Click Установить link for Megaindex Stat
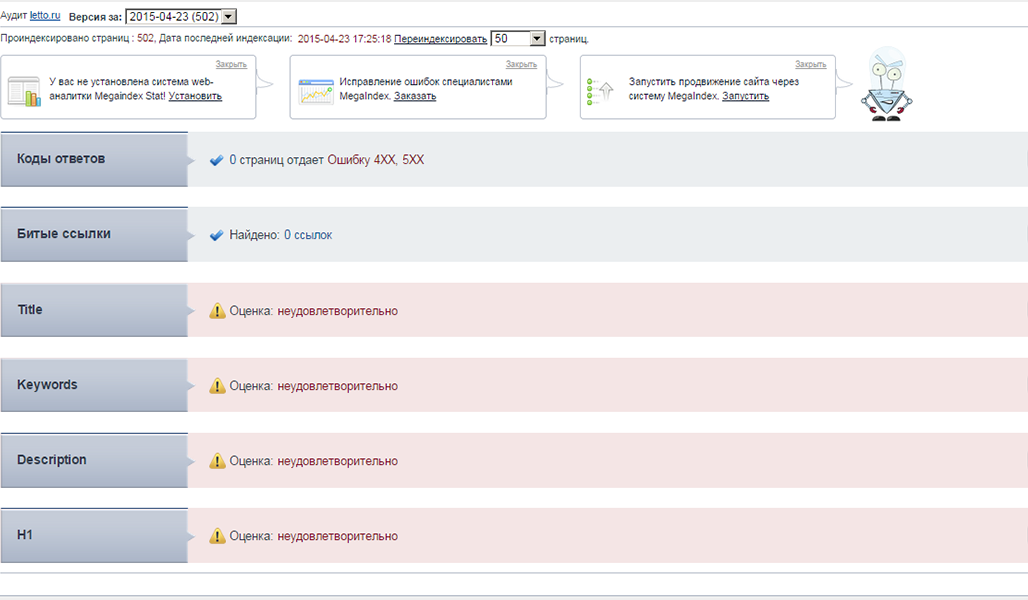 195,97
